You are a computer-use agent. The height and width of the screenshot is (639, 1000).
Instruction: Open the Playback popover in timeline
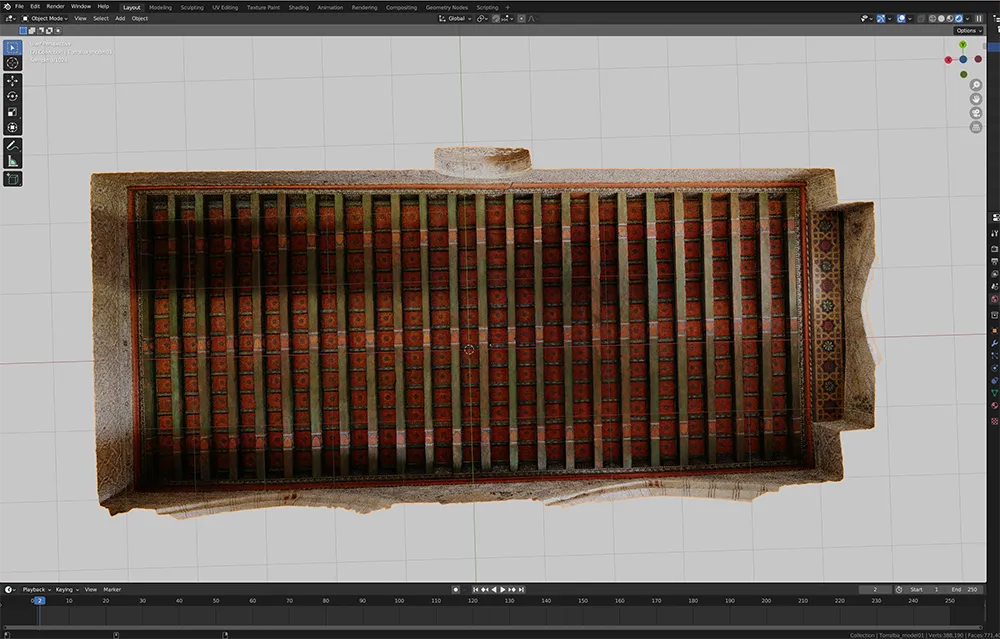pos(35,589)
